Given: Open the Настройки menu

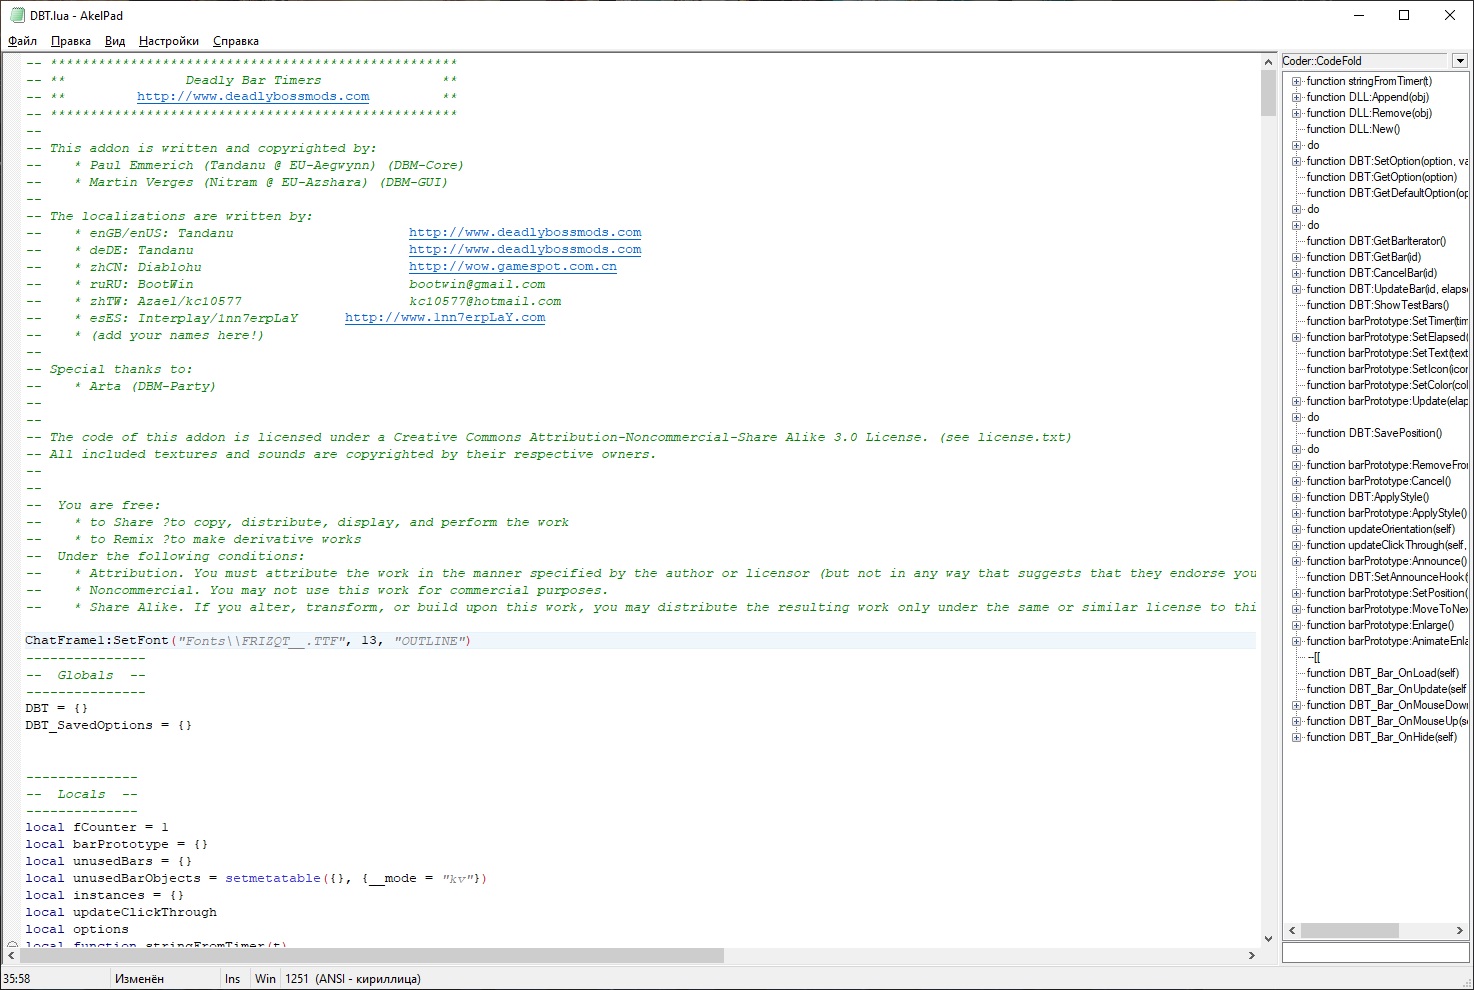Looking at the screenshot, I should pyautogui.click(x=168, y=41).
